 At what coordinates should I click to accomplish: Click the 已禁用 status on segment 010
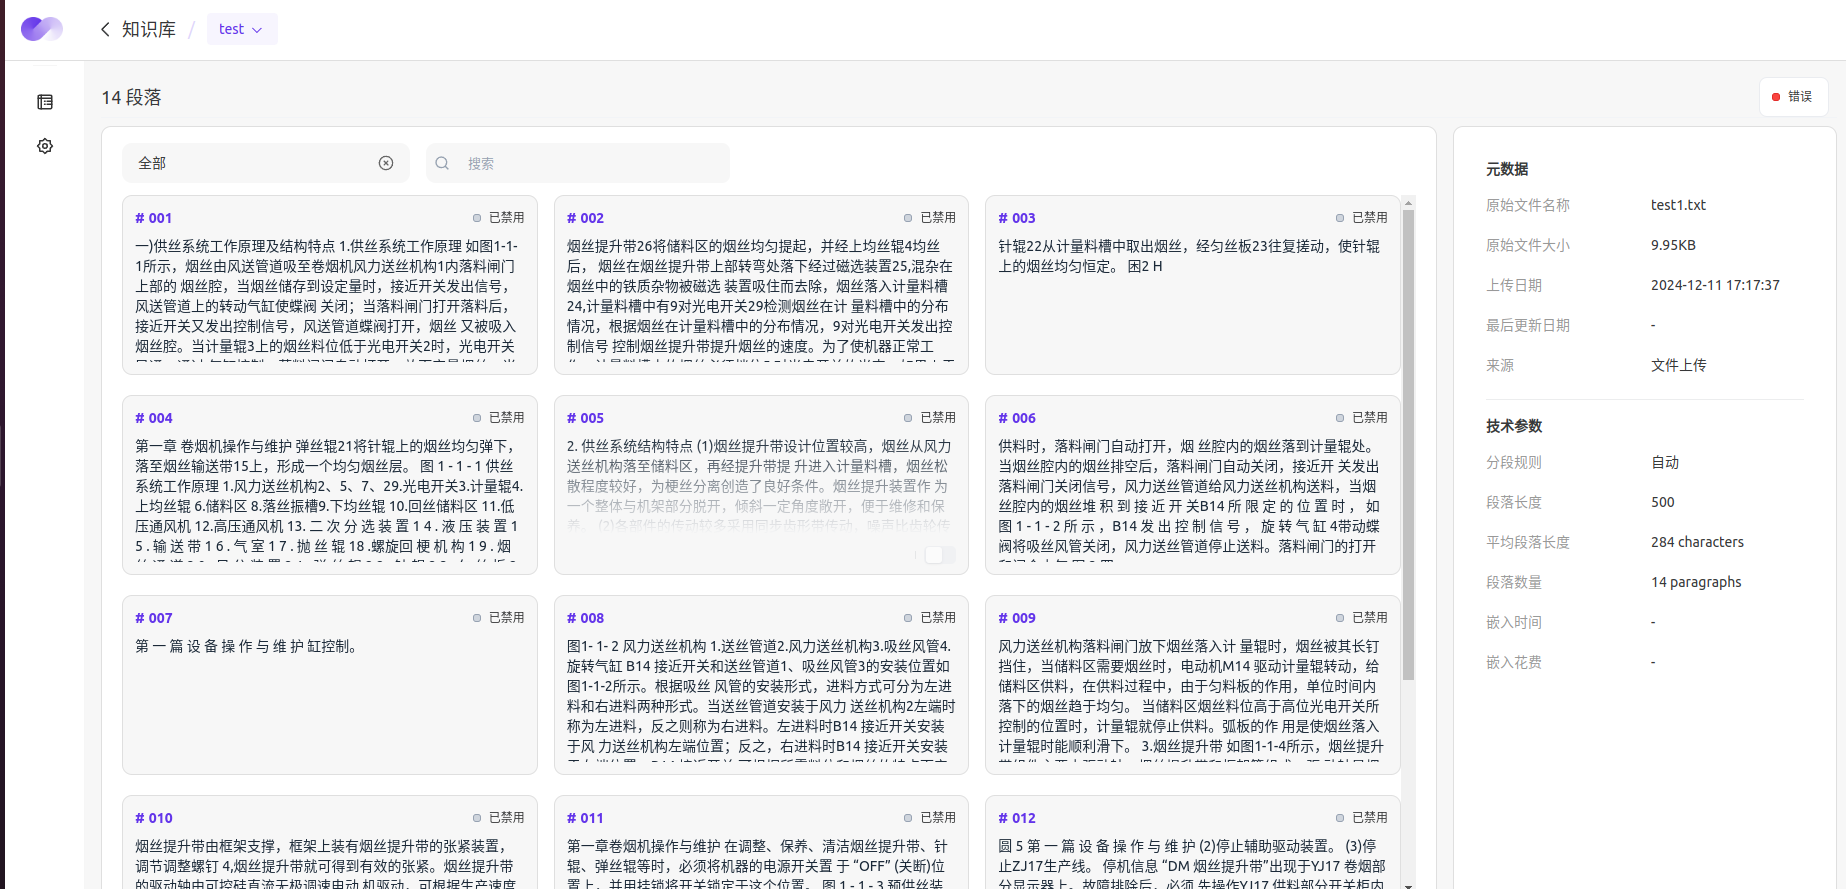coord(499,817)
